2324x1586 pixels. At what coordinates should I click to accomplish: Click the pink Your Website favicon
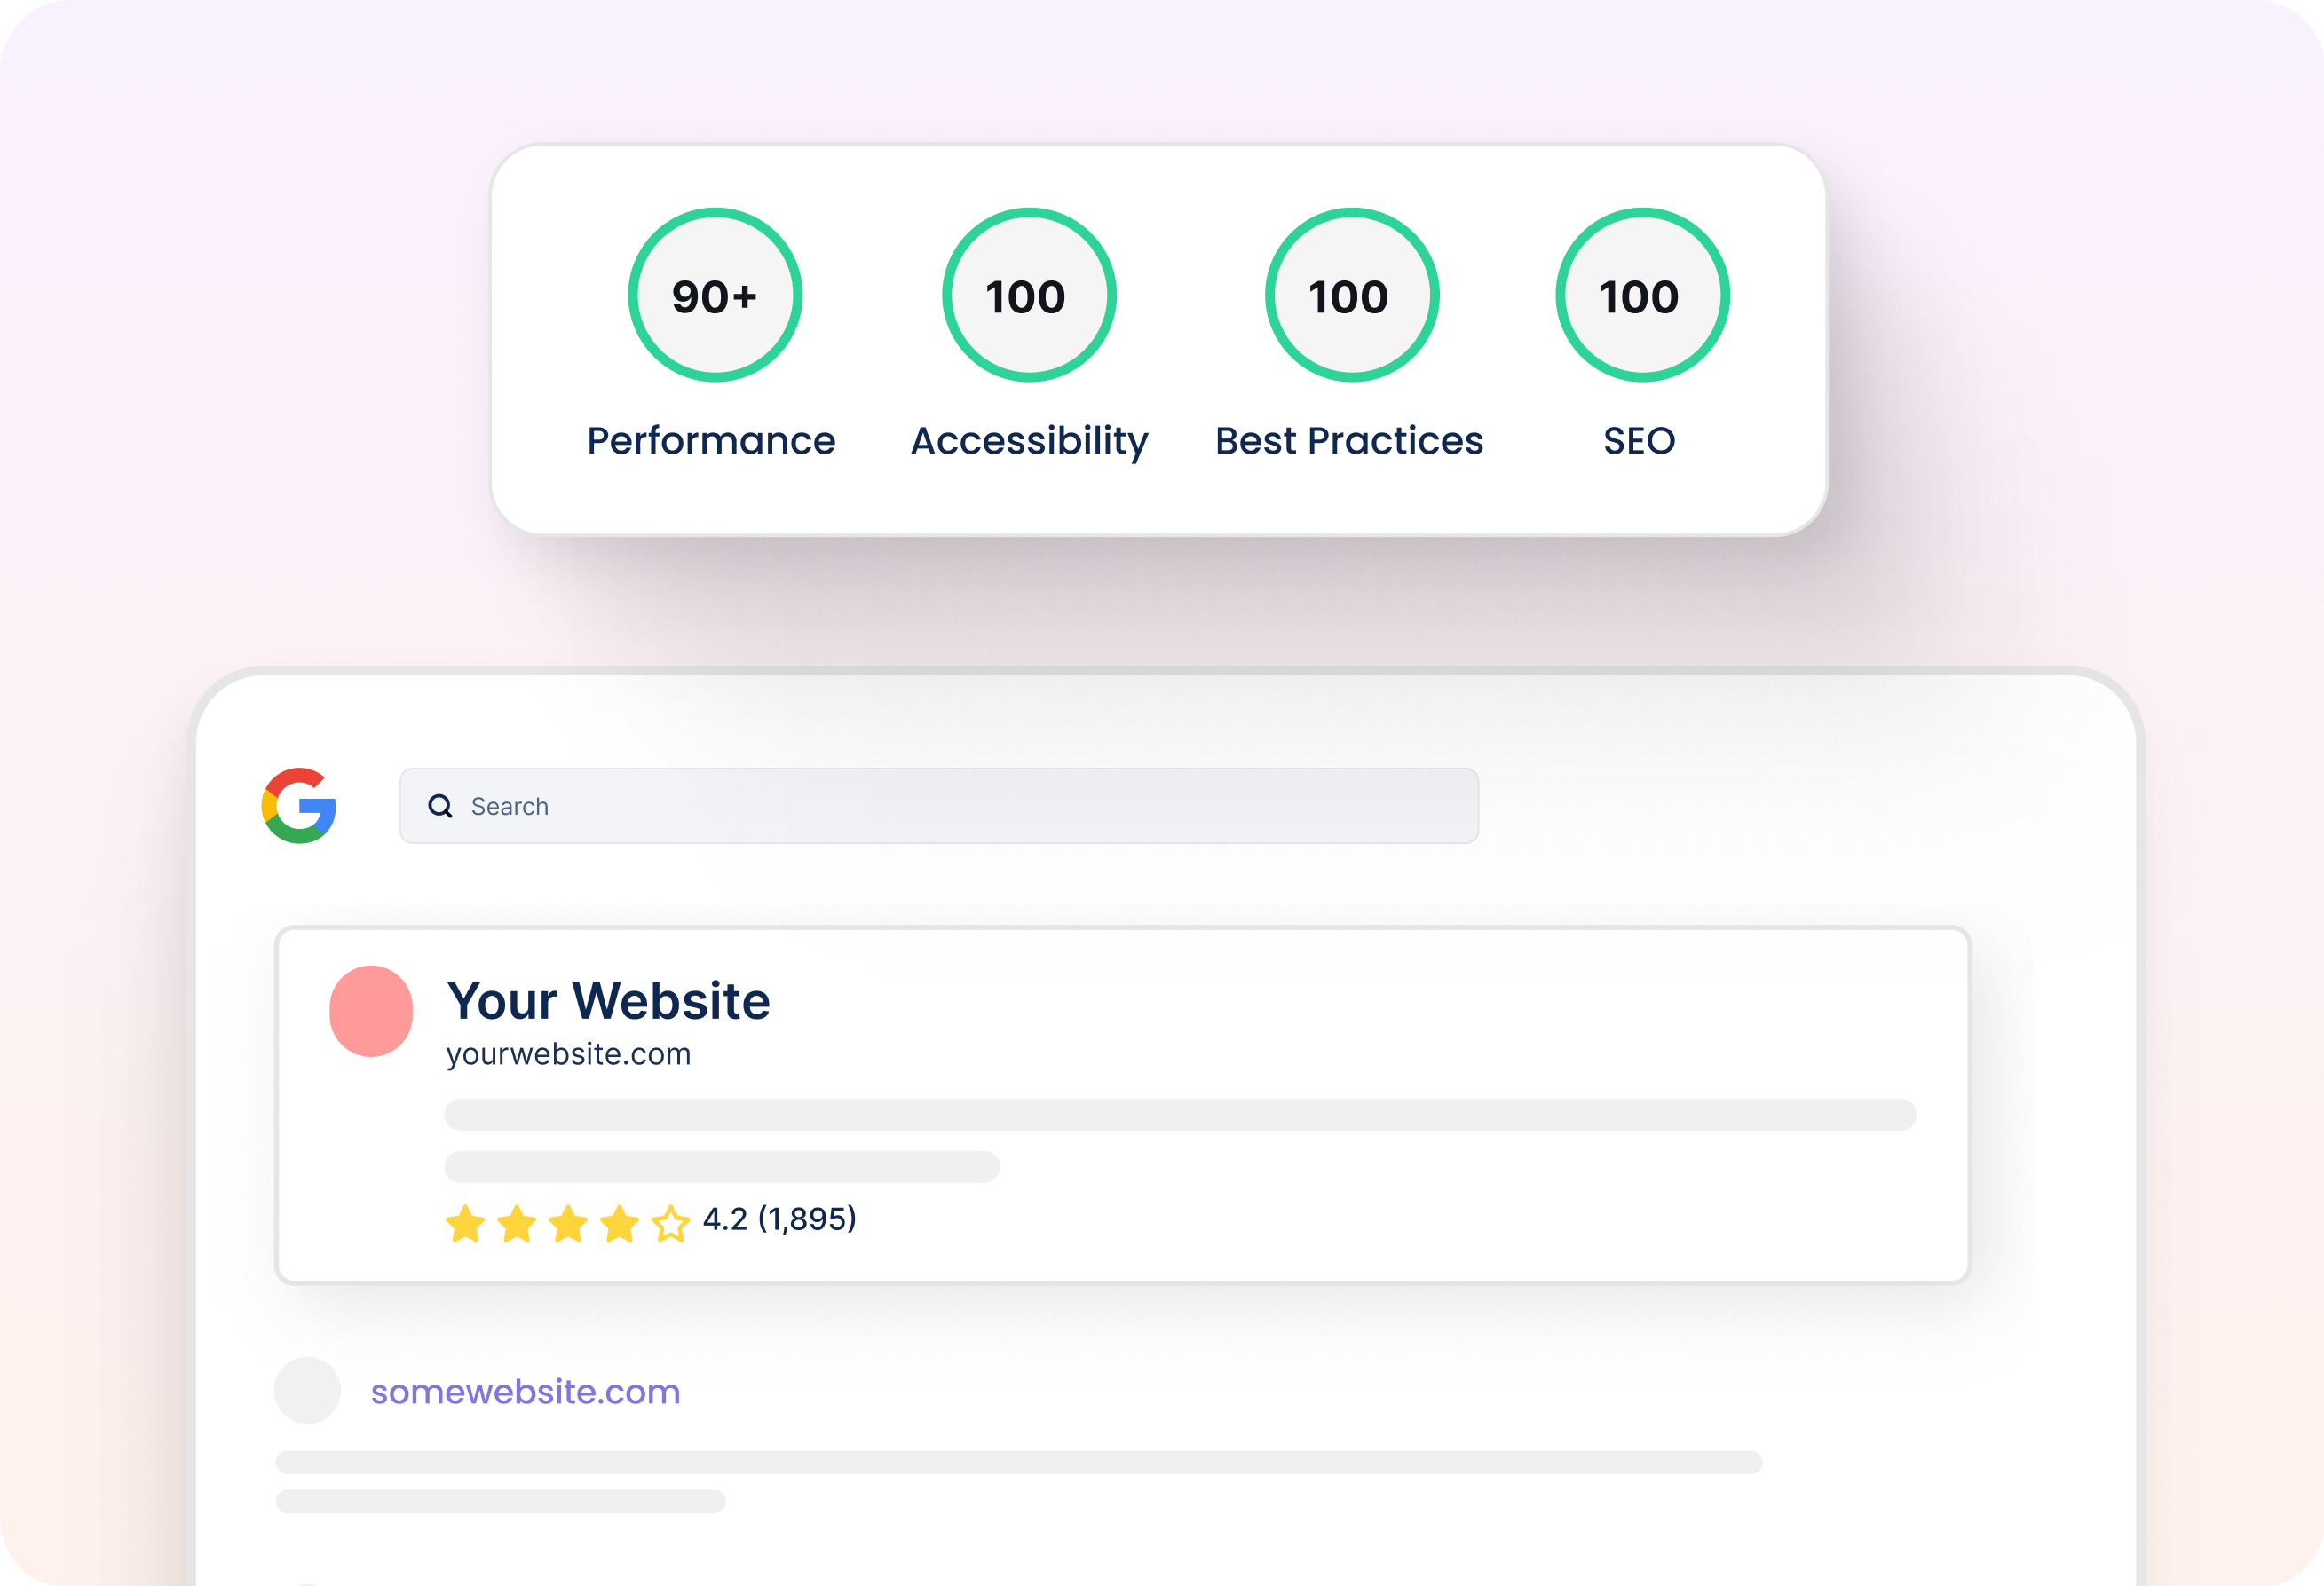click(x=371, y=1011)
